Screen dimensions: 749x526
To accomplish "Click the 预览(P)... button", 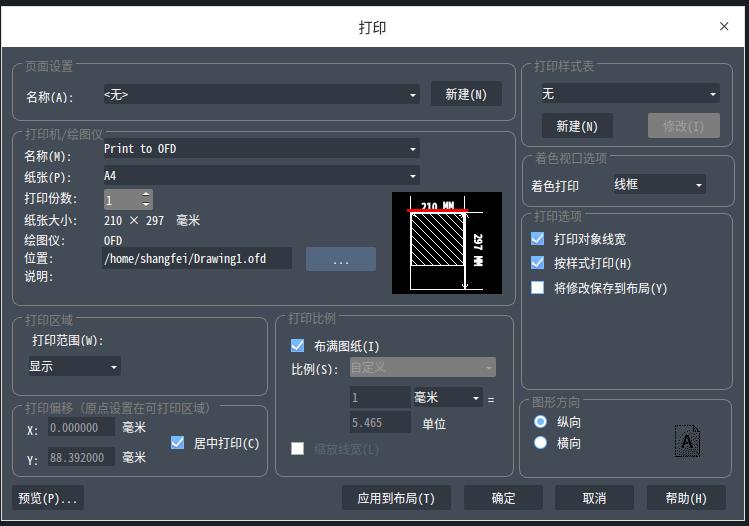I will coord(48,498).
